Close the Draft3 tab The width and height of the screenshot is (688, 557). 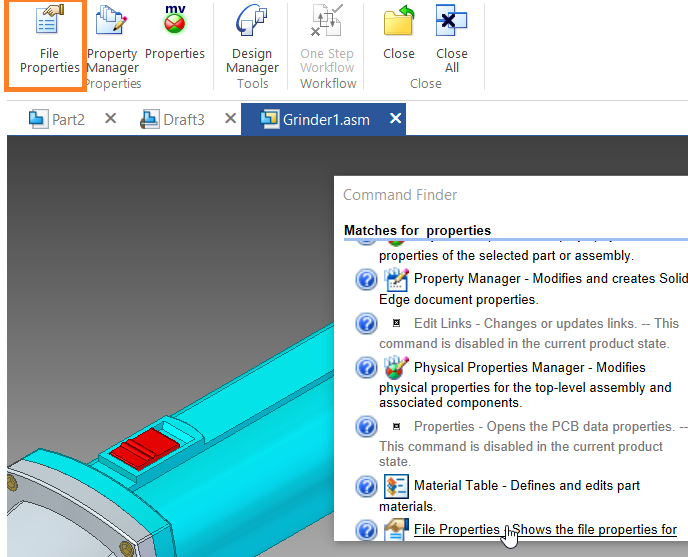pos(230,119)
